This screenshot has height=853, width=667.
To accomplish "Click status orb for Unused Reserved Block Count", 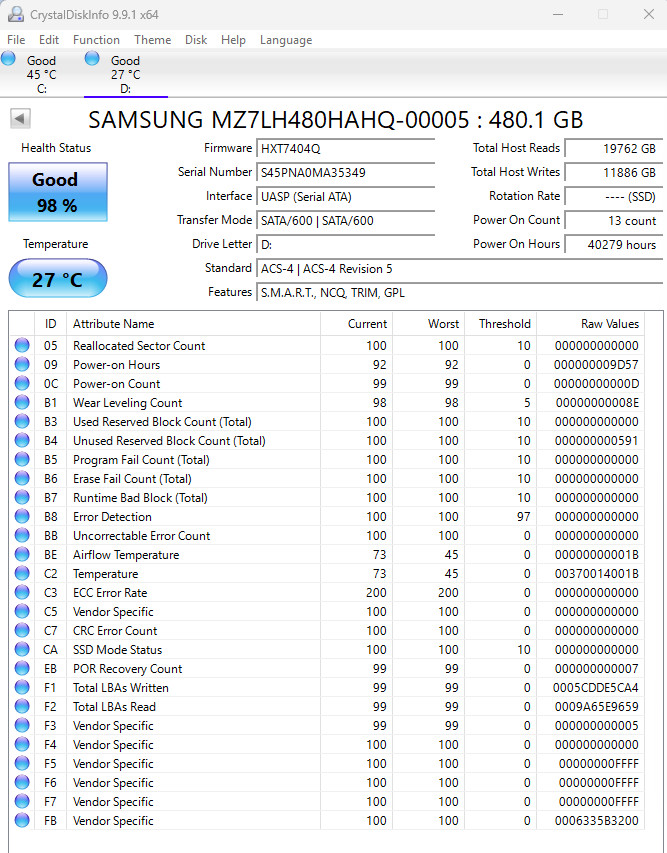I will click(x=22, y=441).
